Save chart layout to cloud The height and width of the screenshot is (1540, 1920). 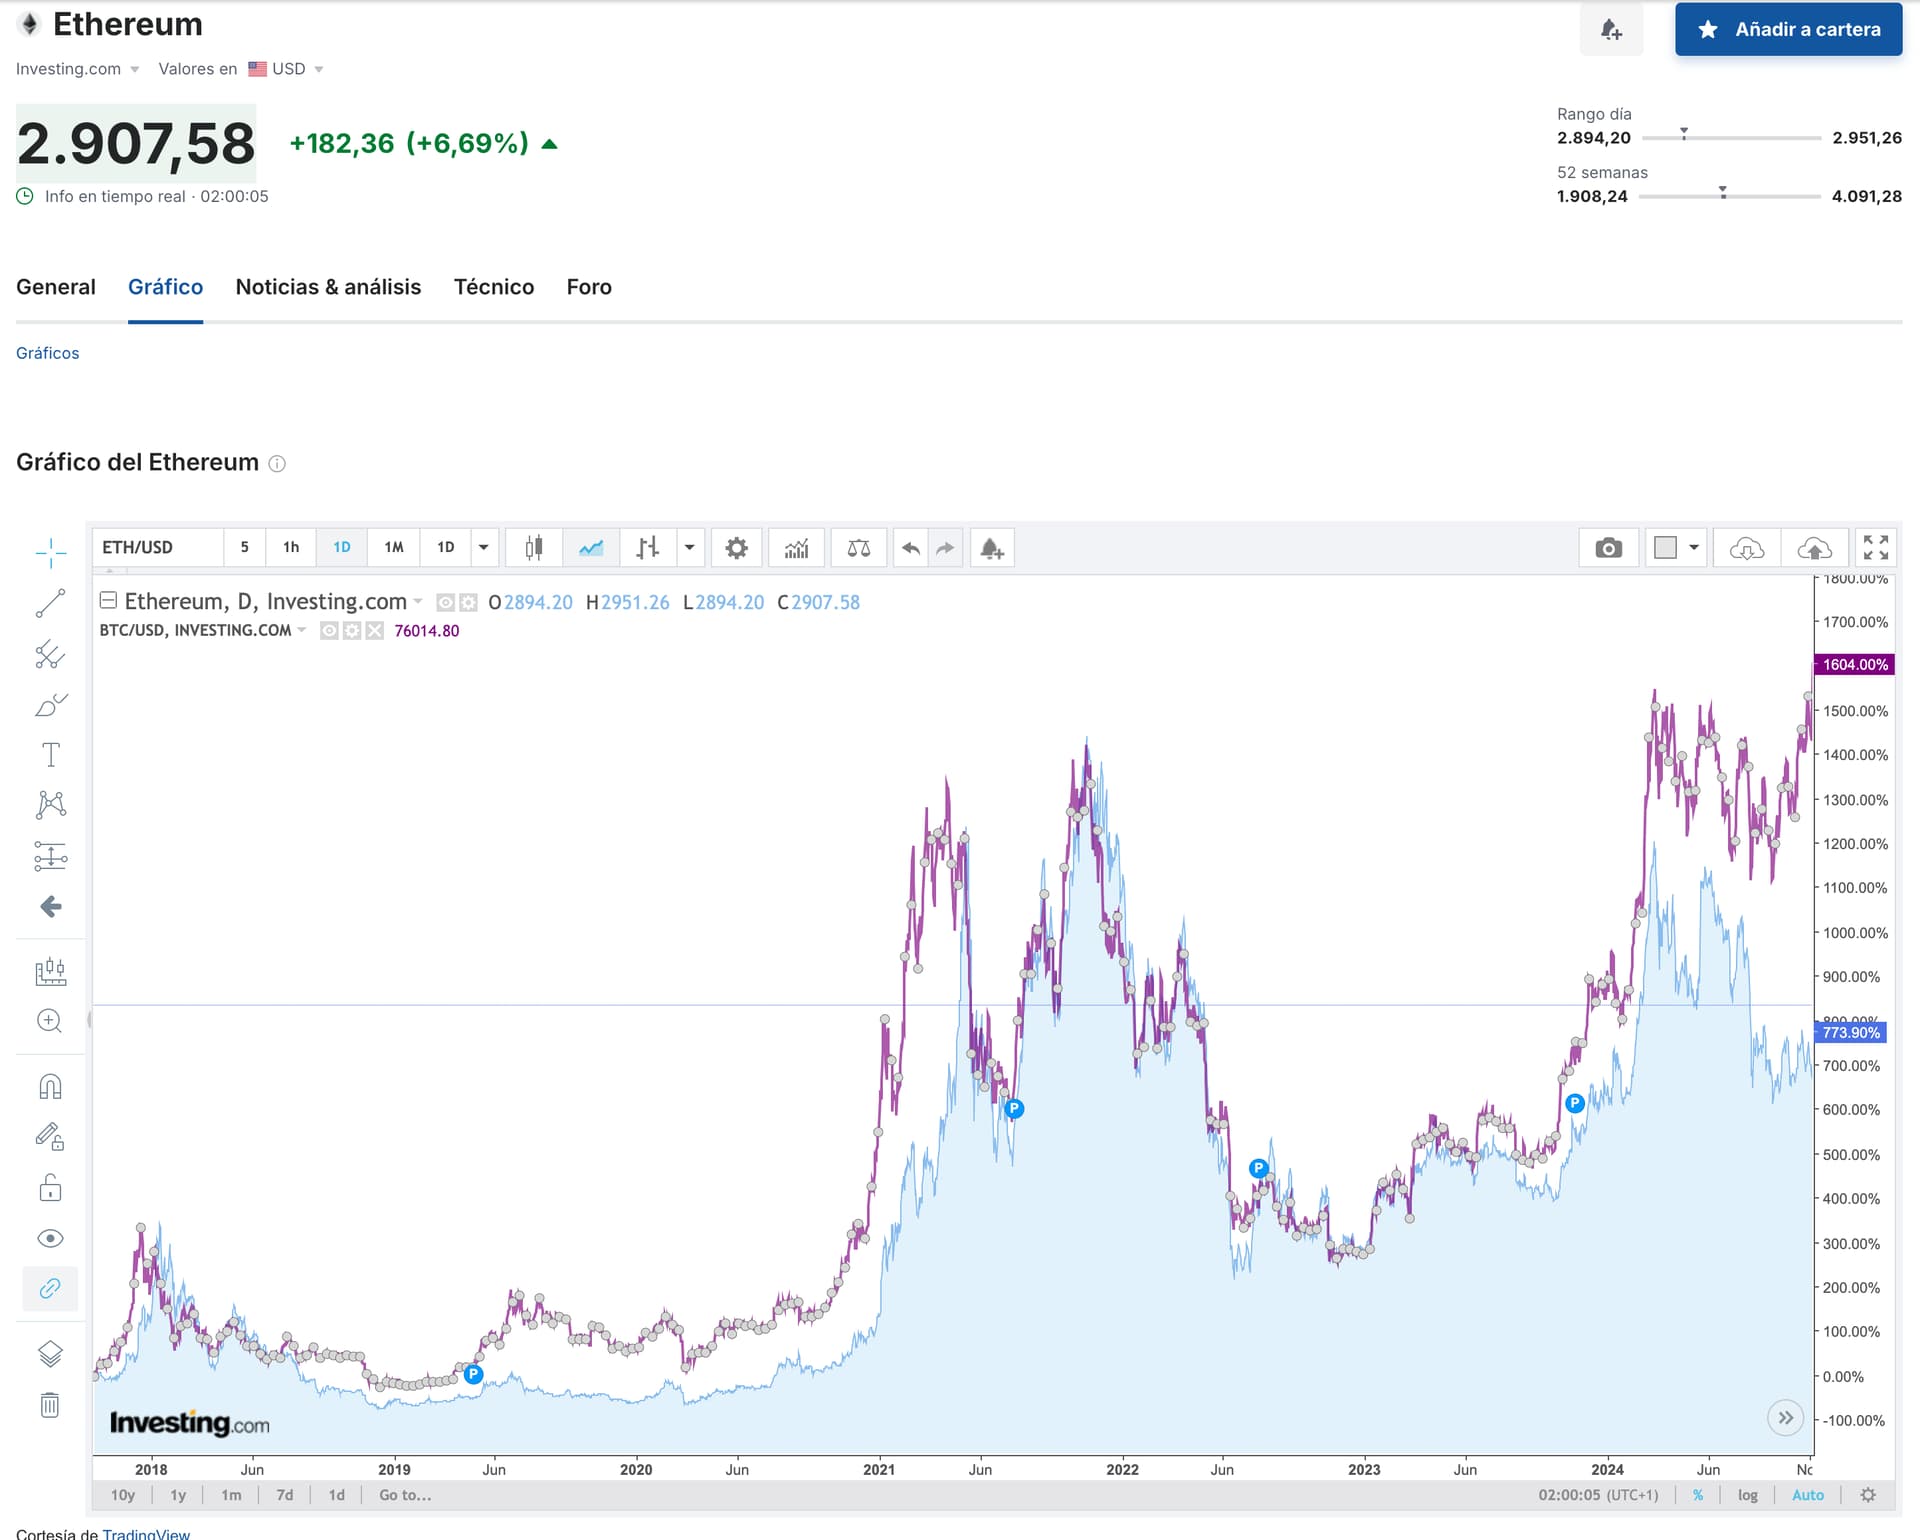[x=1814, y=548]
